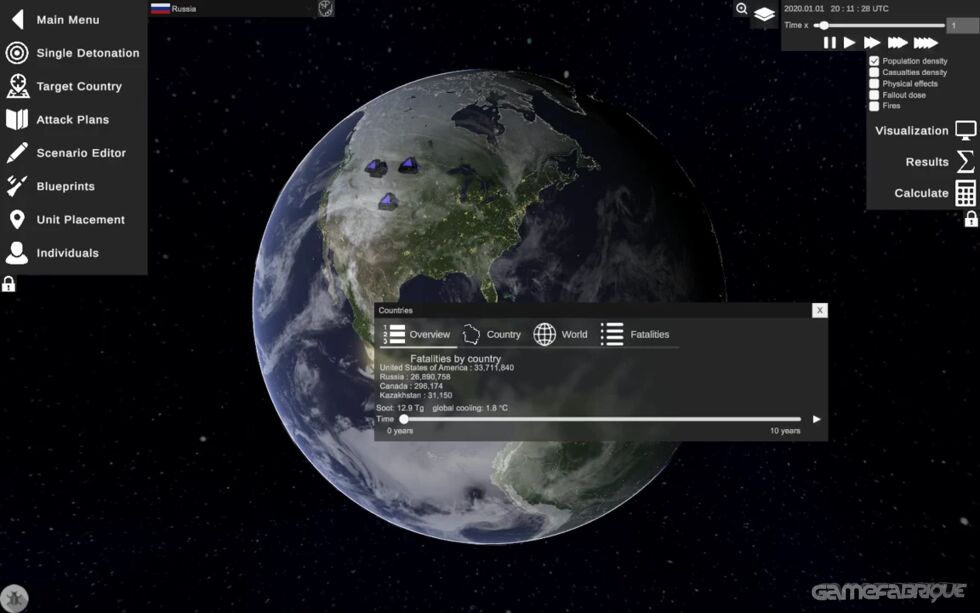Click Russia : 26,890,758 fatalities row
This screenshot has height=613, width=980.
pos(415,377)
